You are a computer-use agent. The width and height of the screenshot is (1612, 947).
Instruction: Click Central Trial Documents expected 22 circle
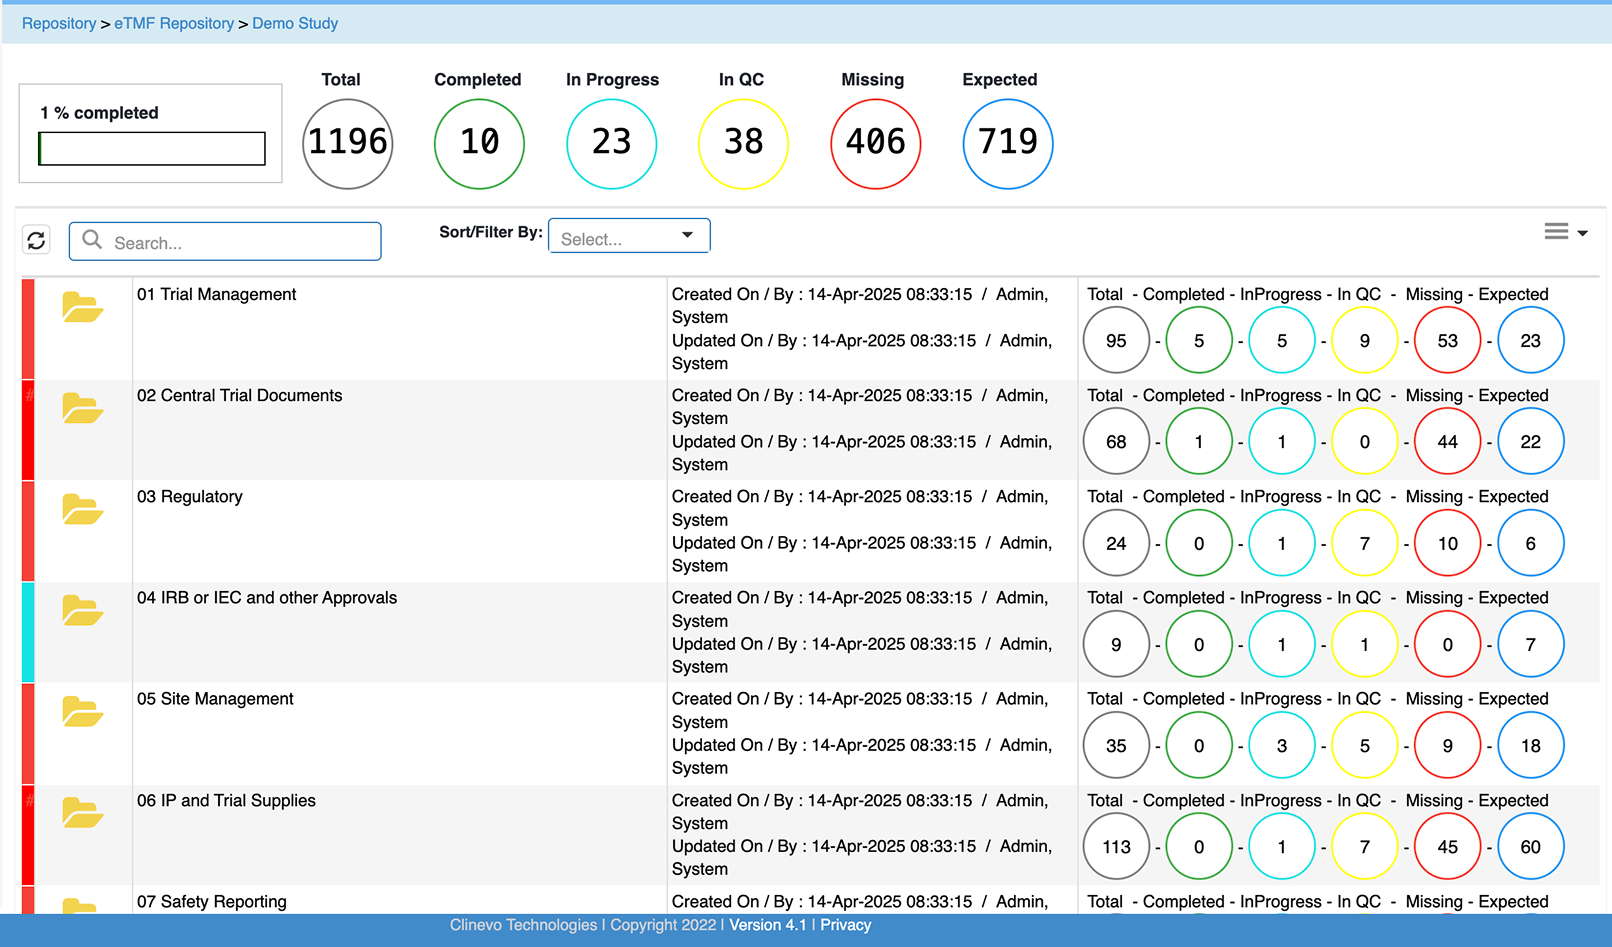click(x=1531, y=442)
